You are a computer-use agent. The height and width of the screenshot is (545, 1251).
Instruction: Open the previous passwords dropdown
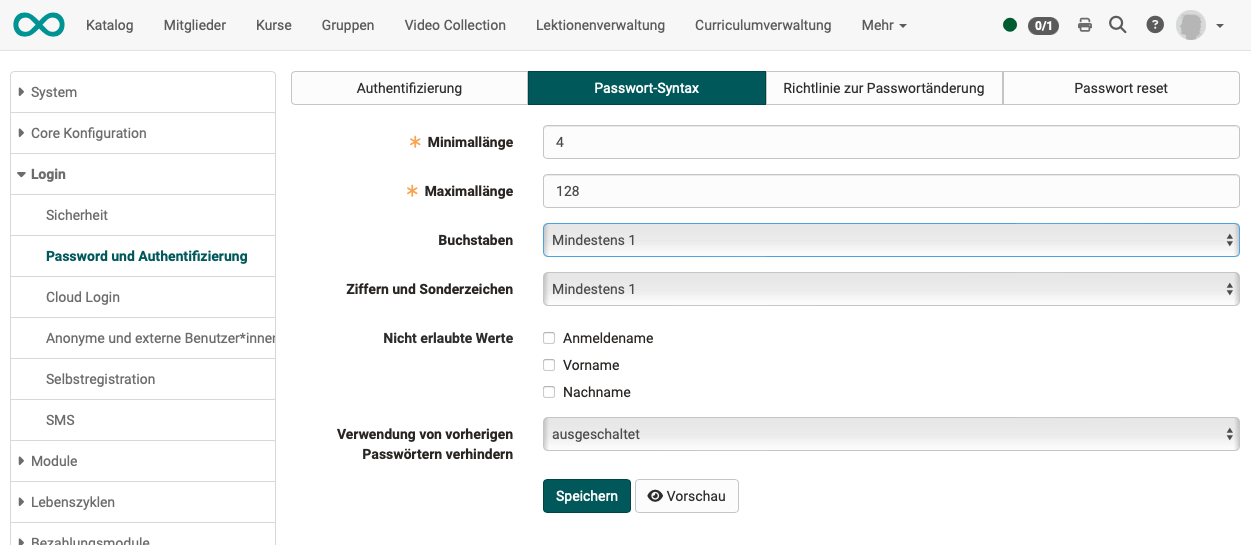pos(891,434)
